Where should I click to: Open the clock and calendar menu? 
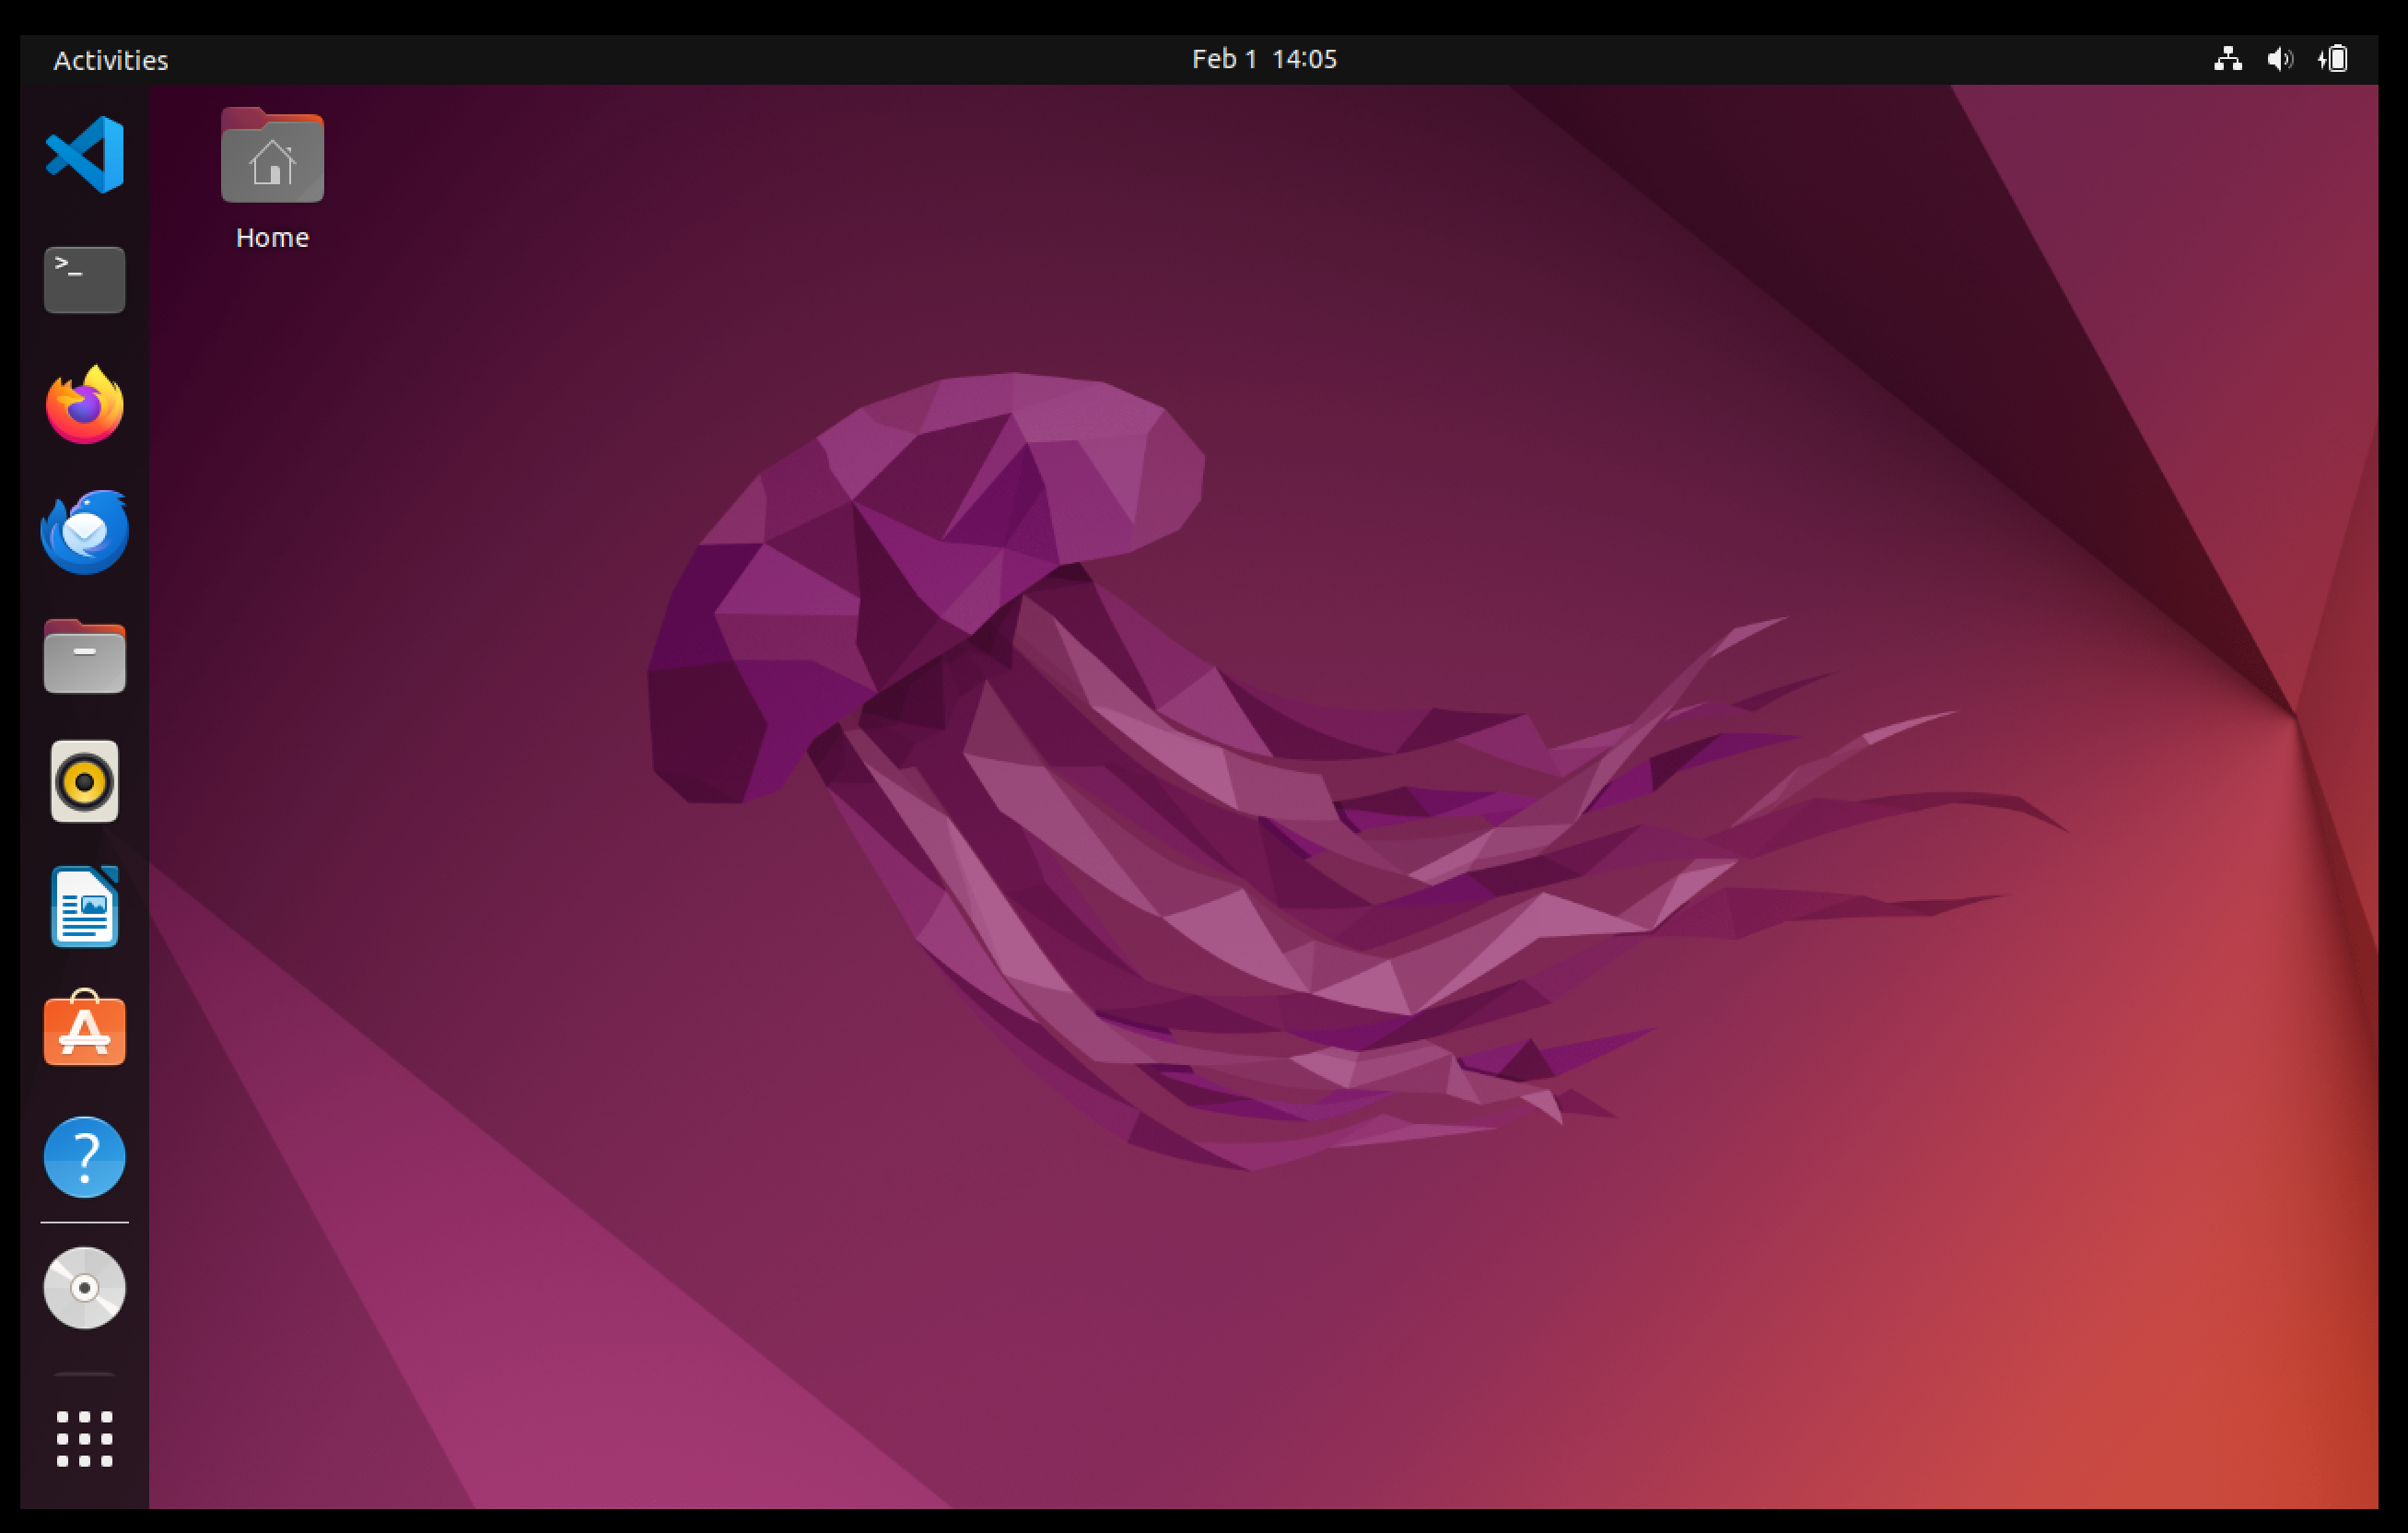click(x=1264, y=60)
